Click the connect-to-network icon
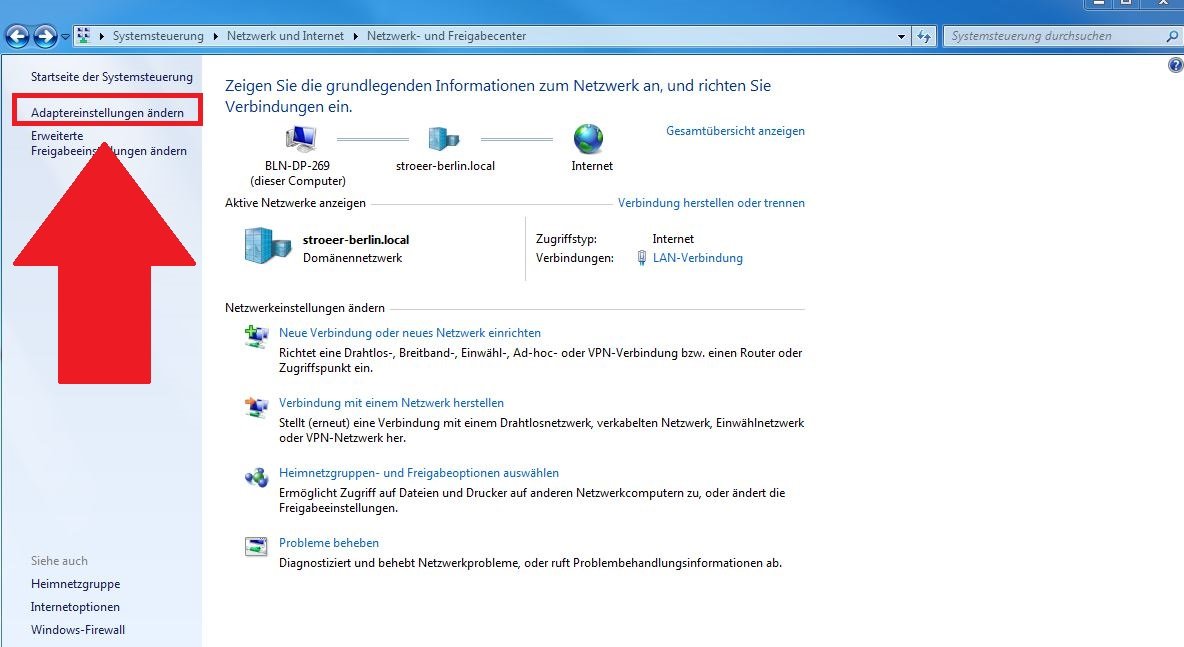1184x647 pixels. 256,407
